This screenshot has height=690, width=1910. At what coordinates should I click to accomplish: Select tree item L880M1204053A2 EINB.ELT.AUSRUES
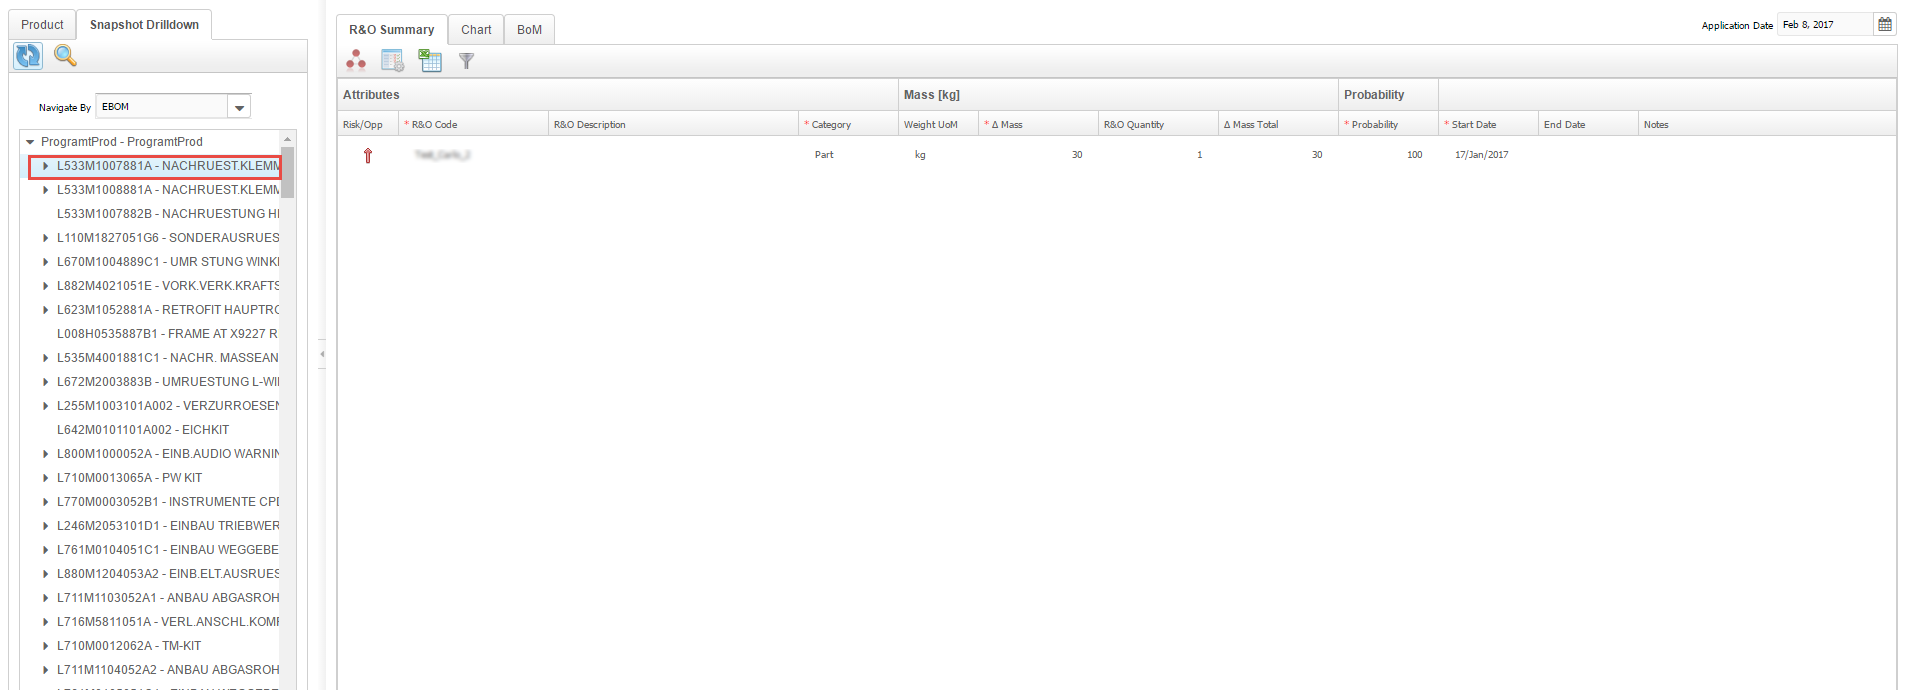(x=168, y=574)
